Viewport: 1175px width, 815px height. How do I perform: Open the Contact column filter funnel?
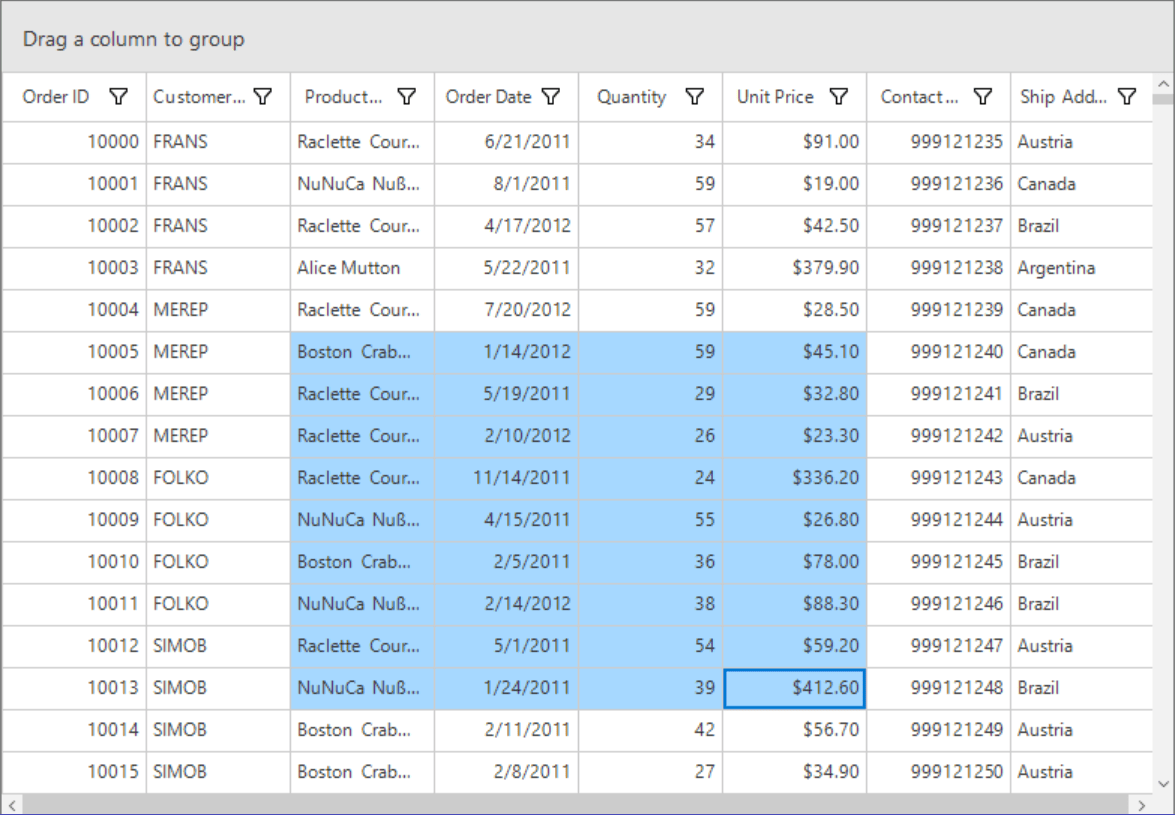coord(983,96)
